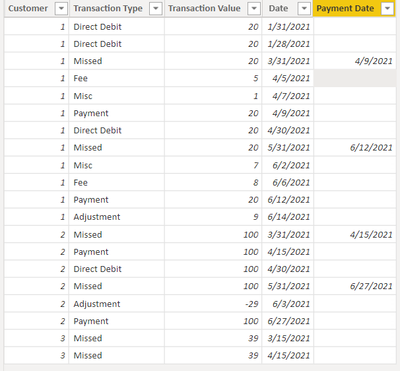400x371 pixels.
Task: Select the 3/15/2021 Date cell for customer 3
Action: coord(288,338)
